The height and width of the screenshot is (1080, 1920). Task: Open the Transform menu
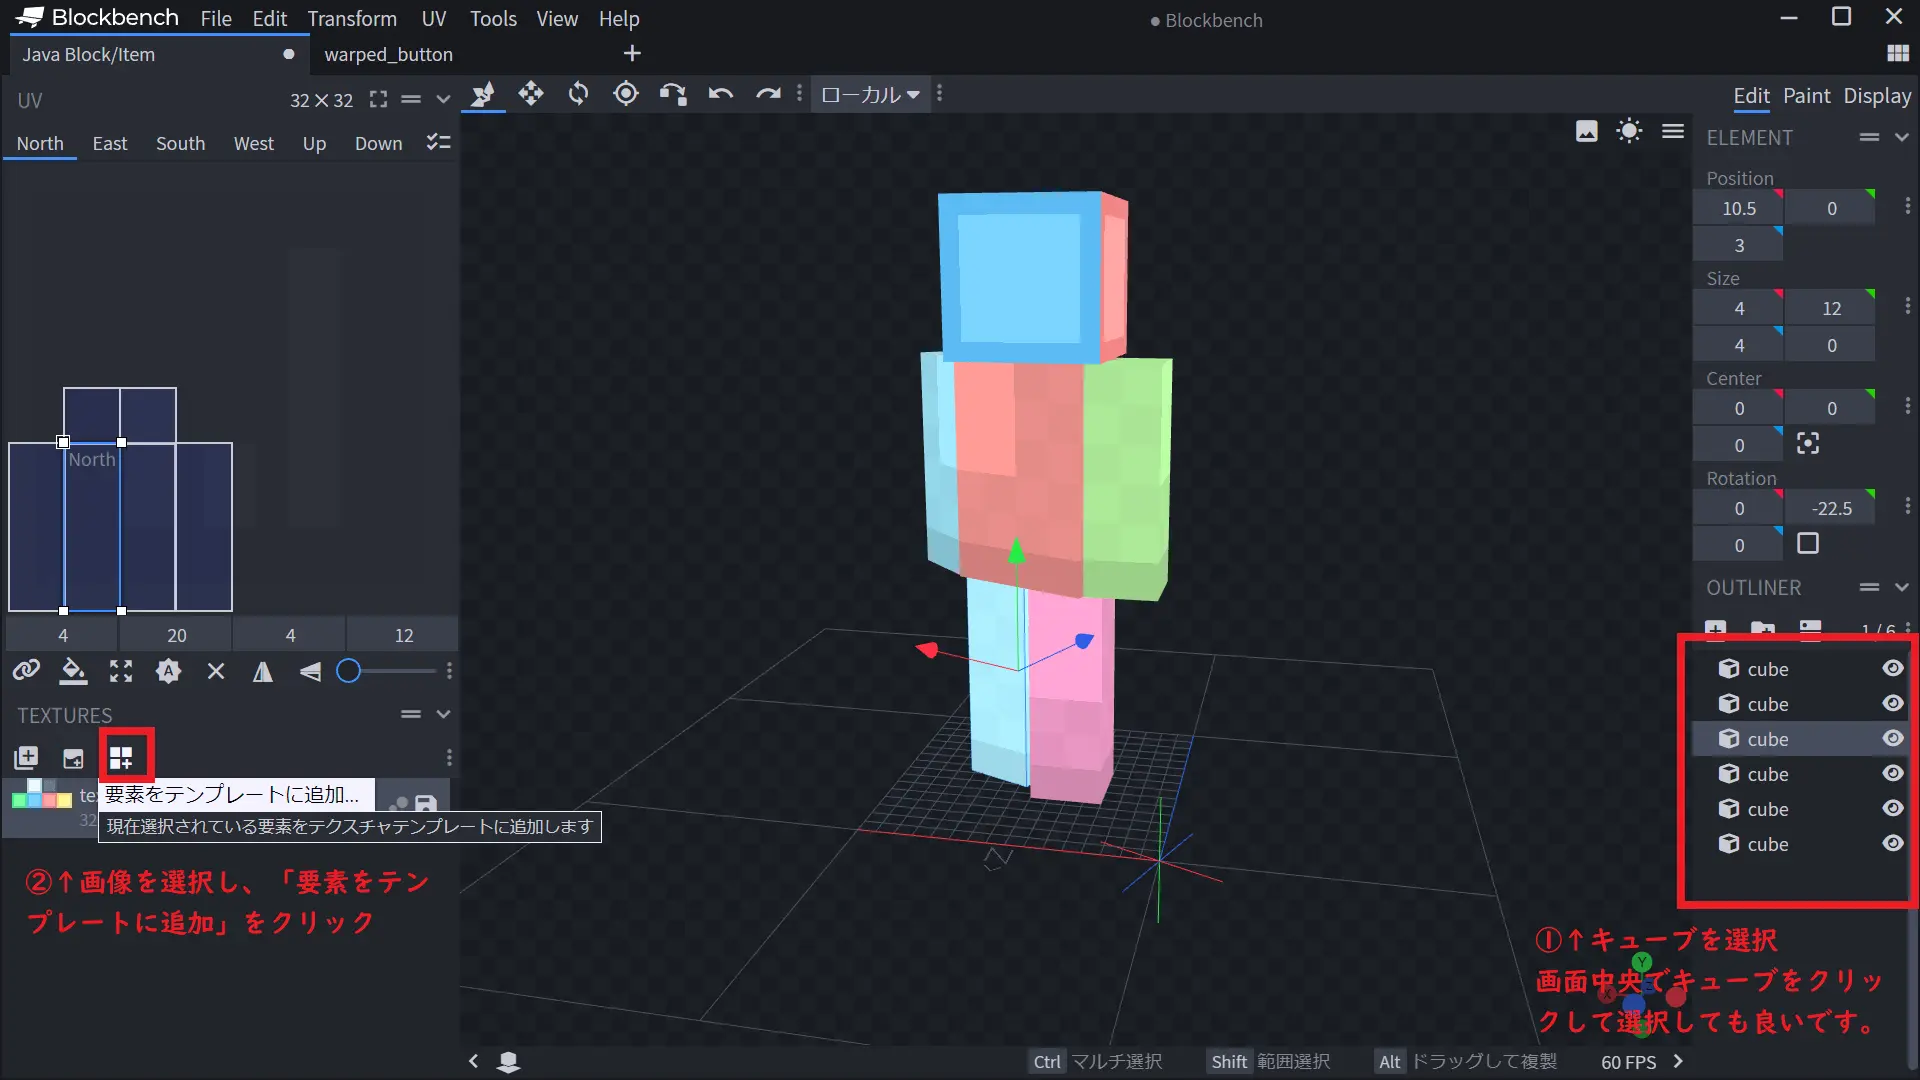click(351, 18)
